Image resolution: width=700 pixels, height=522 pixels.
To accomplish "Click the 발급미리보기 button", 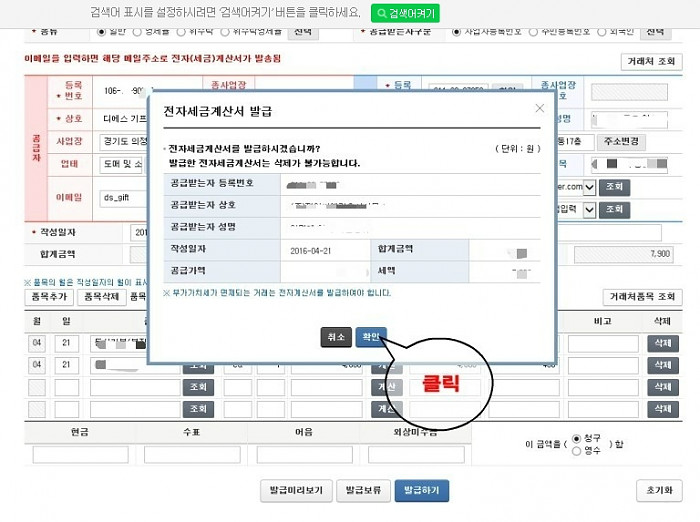I will point(294,491).
